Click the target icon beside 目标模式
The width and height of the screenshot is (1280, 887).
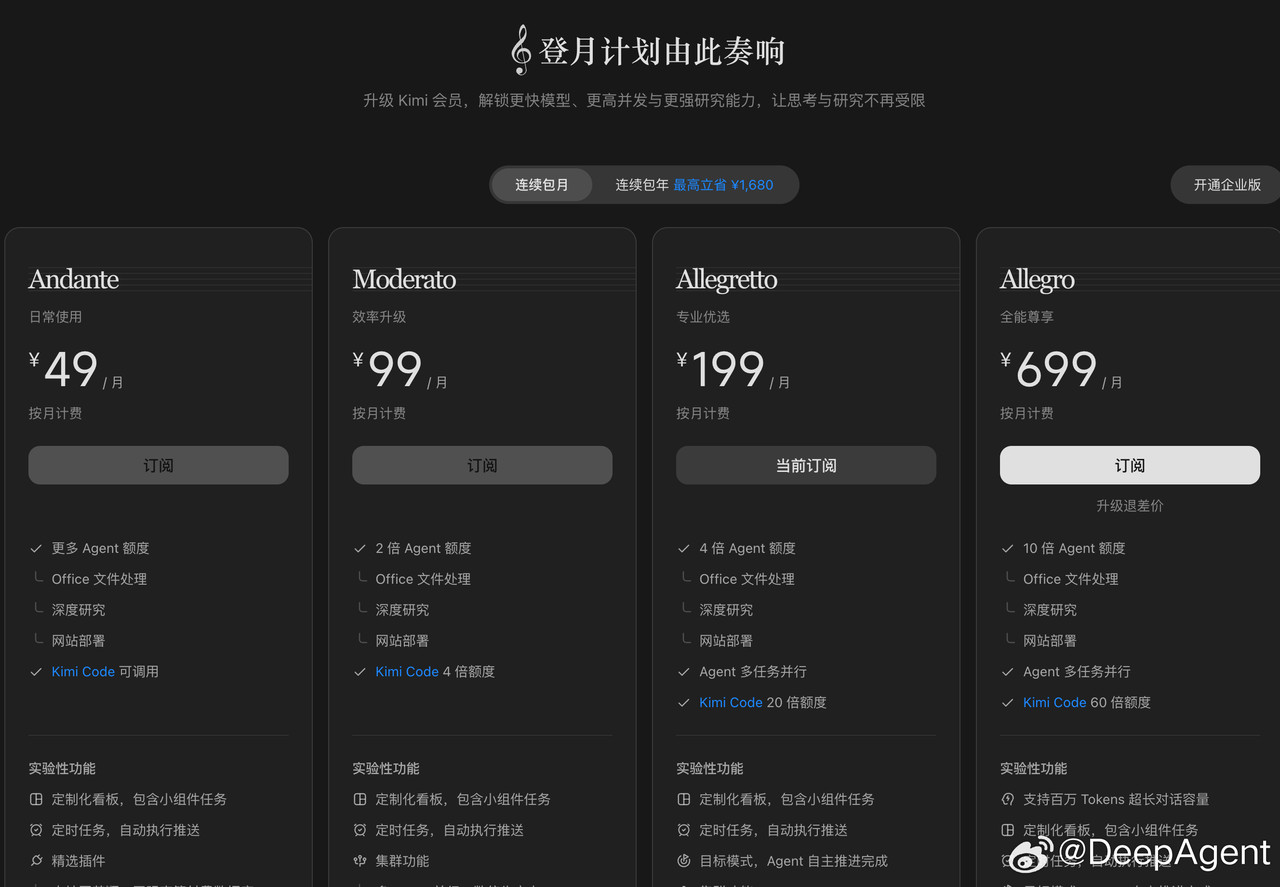click(x=684, y=861)
